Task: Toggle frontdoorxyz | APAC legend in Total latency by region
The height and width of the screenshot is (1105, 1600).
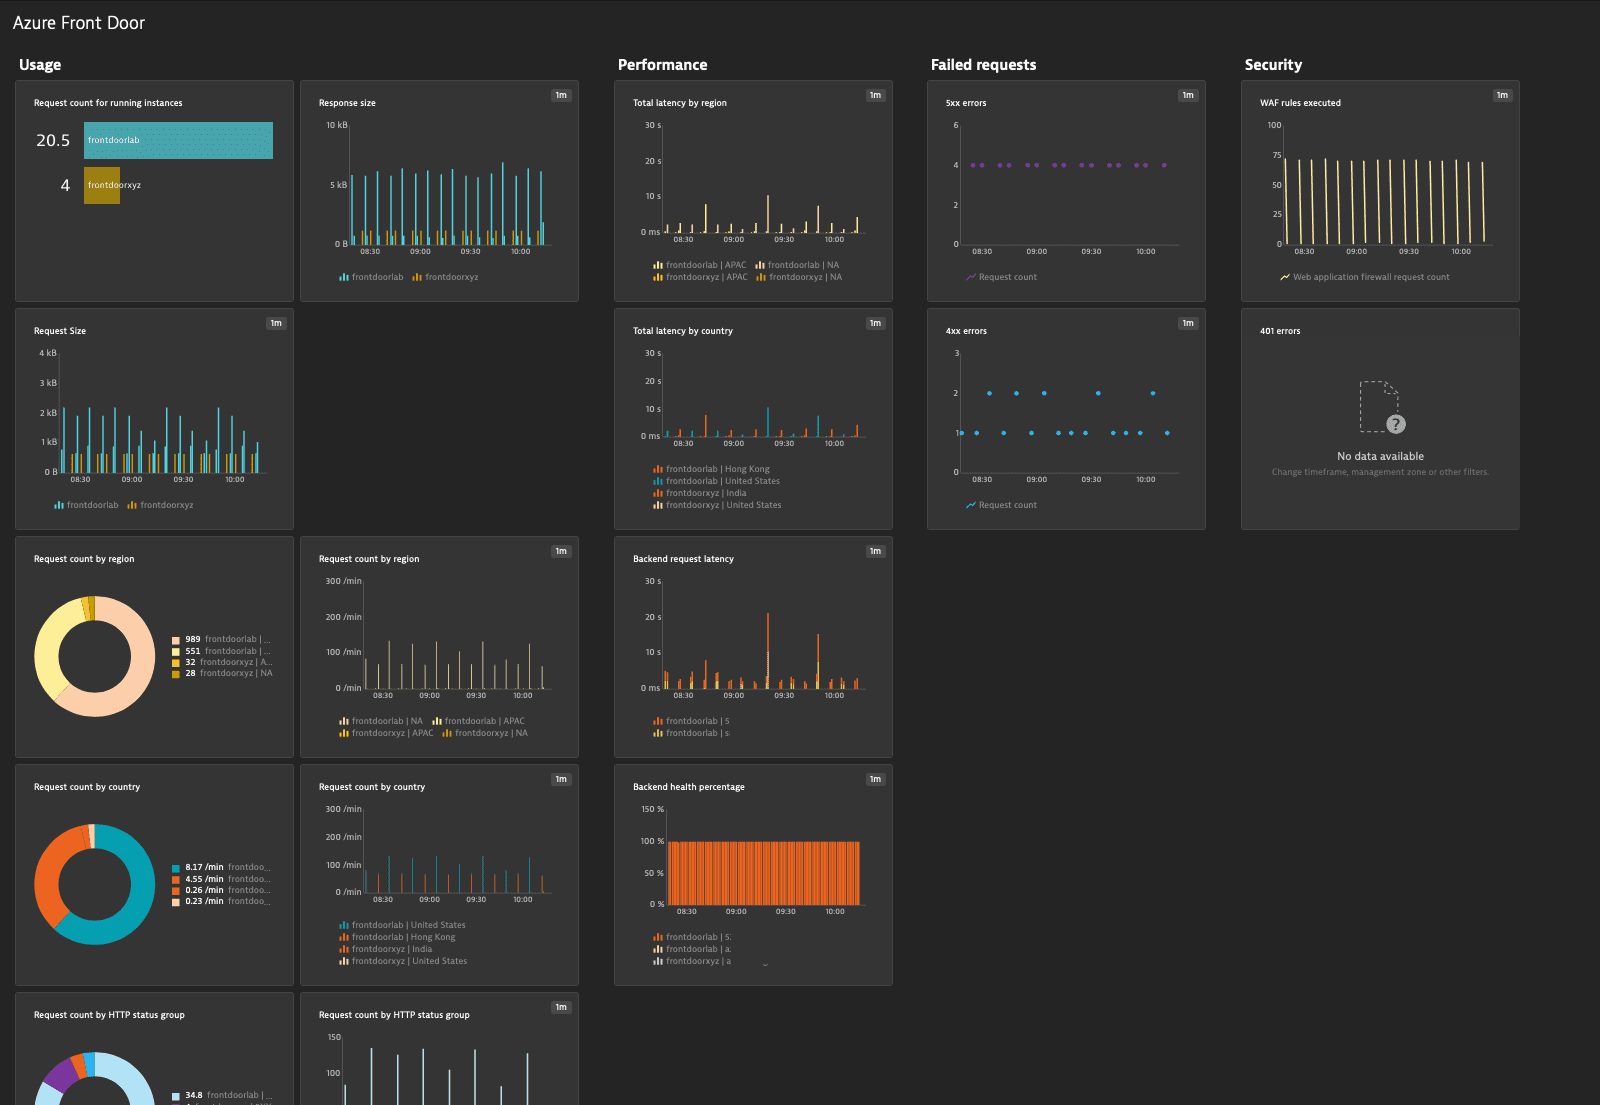Action: 700,277
